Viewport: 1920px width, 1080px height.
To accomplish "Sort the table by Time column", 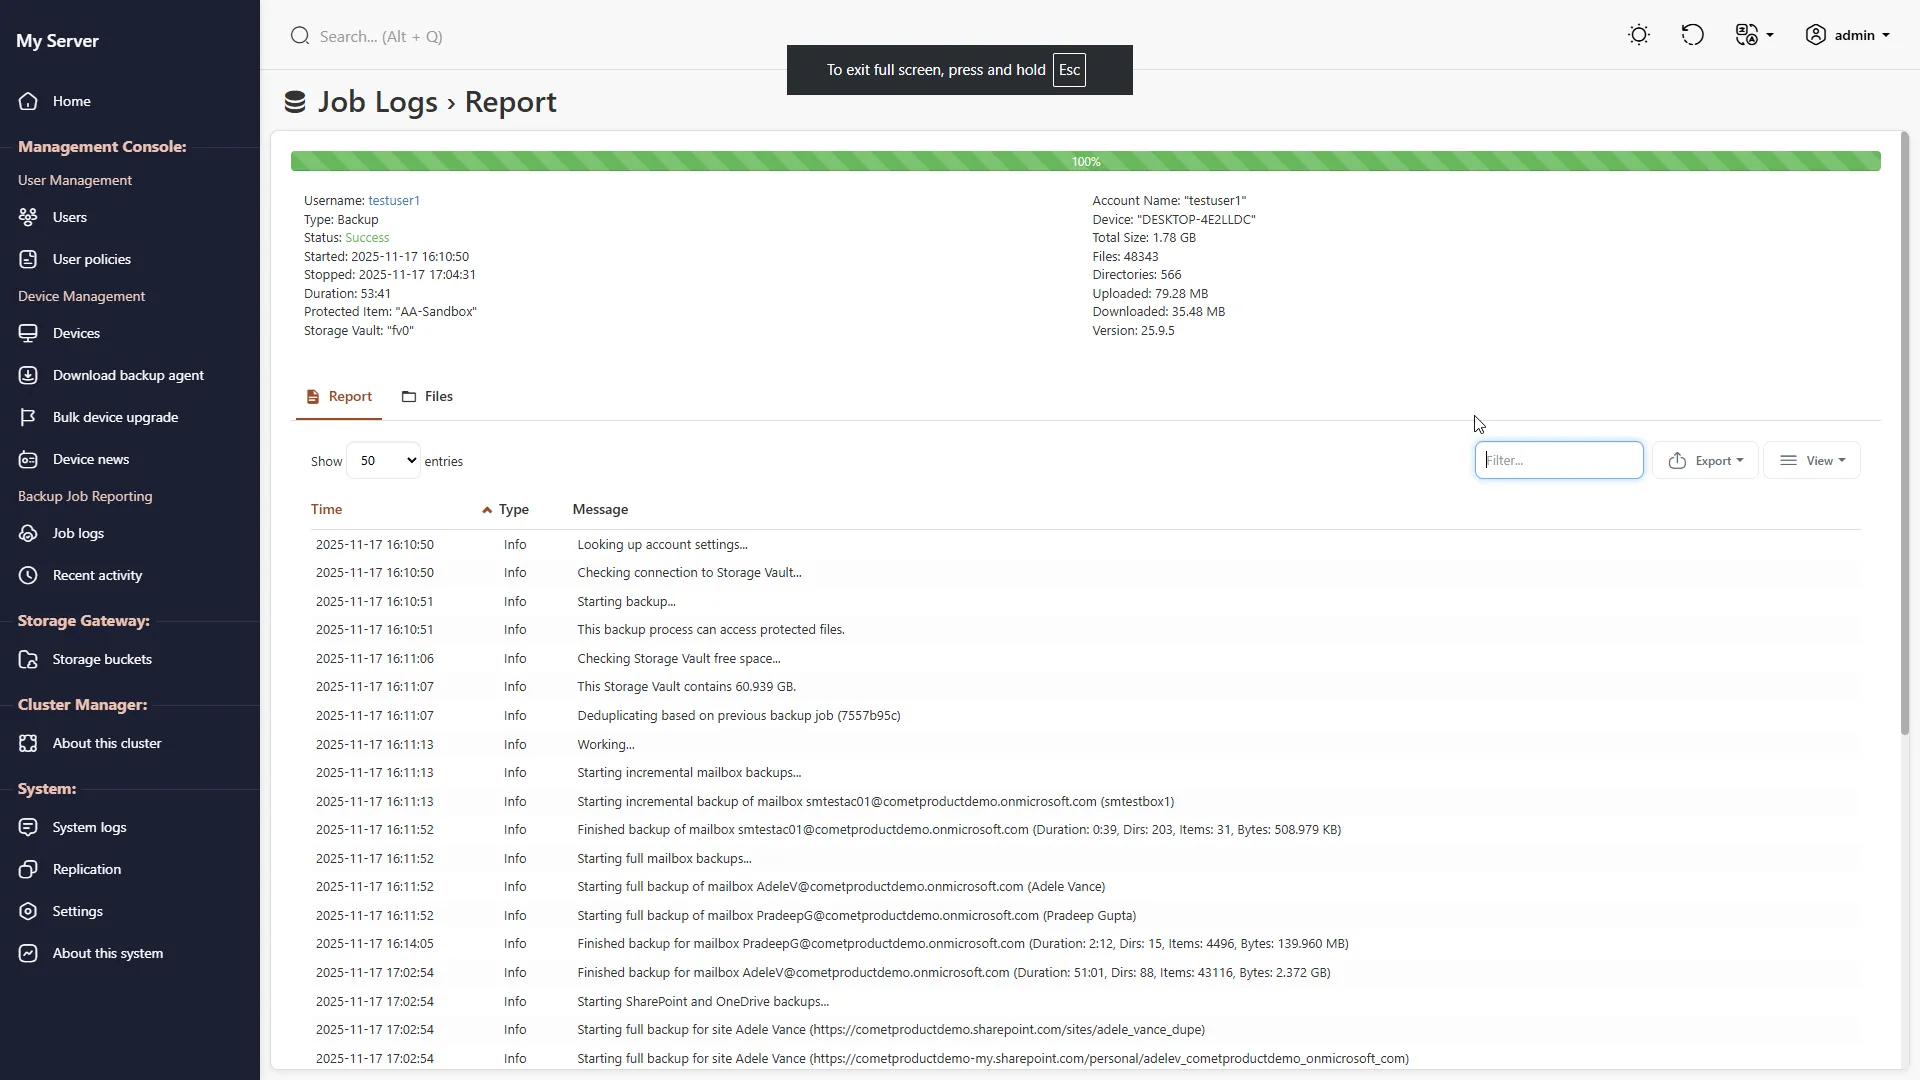I will point(326,509).
